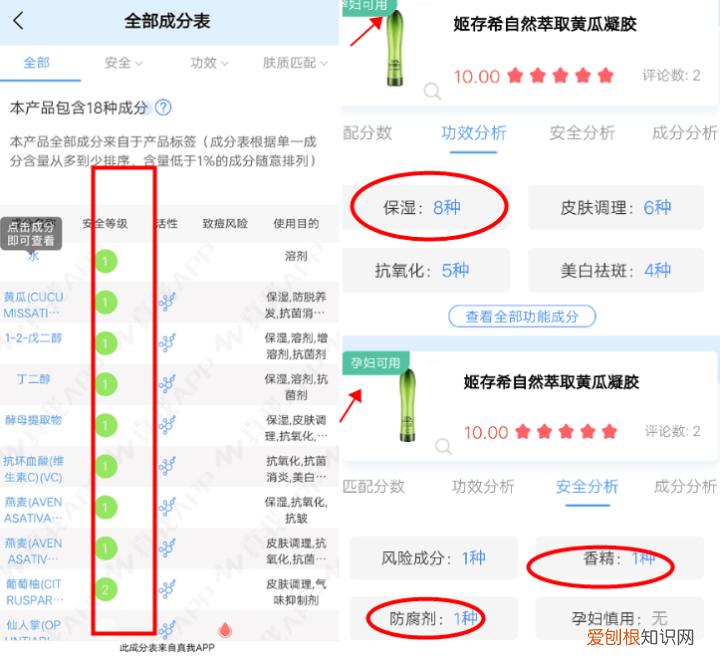Open the lower cucumber gel product thumbnail
This screenshot has height=656, width=720.
tap(407, 405)
